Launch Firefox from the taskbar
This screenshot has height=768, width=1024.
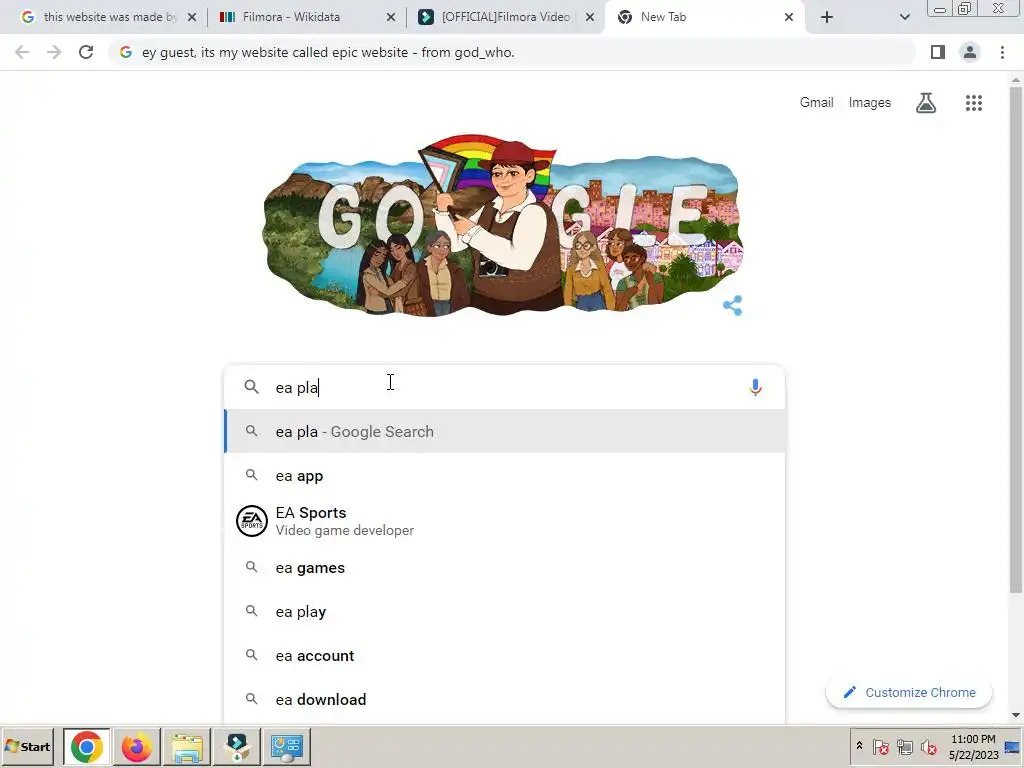coord(136,747)
